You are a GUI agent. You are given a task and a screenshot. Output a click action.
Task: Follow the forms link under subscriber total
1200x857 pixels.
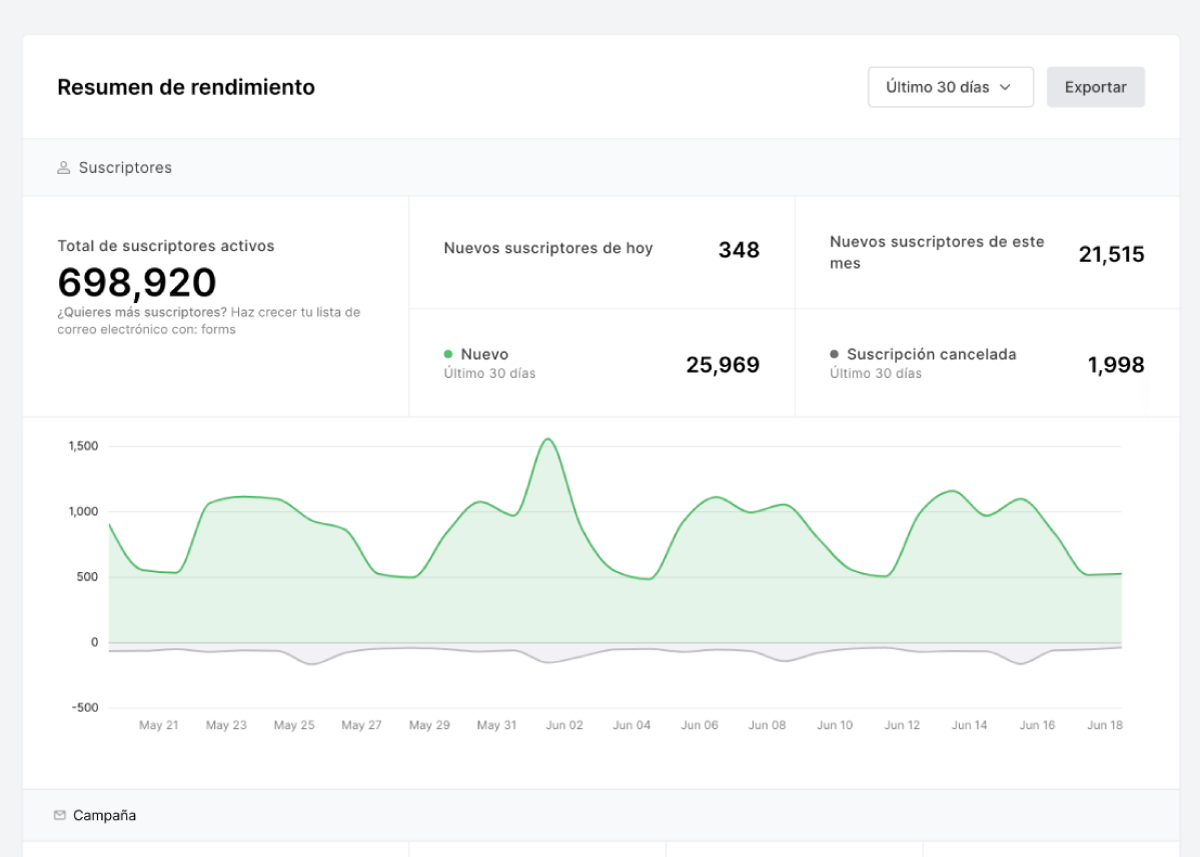coord(218,329)
